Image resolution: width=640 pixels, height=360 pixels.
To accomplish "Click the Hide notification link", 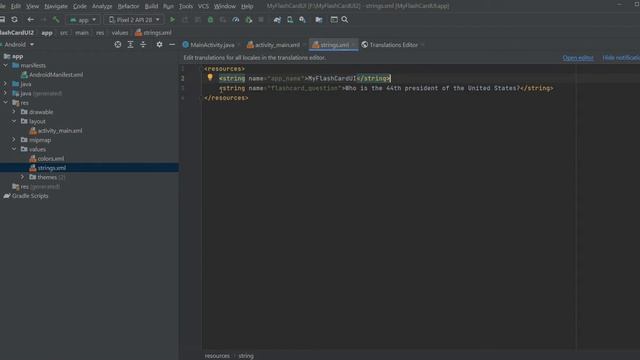I will (x=621, y=58).
